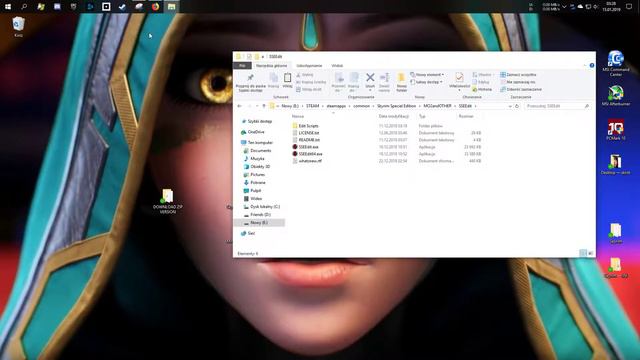Select OneDrive in navigation pane

tap(253, 132)
